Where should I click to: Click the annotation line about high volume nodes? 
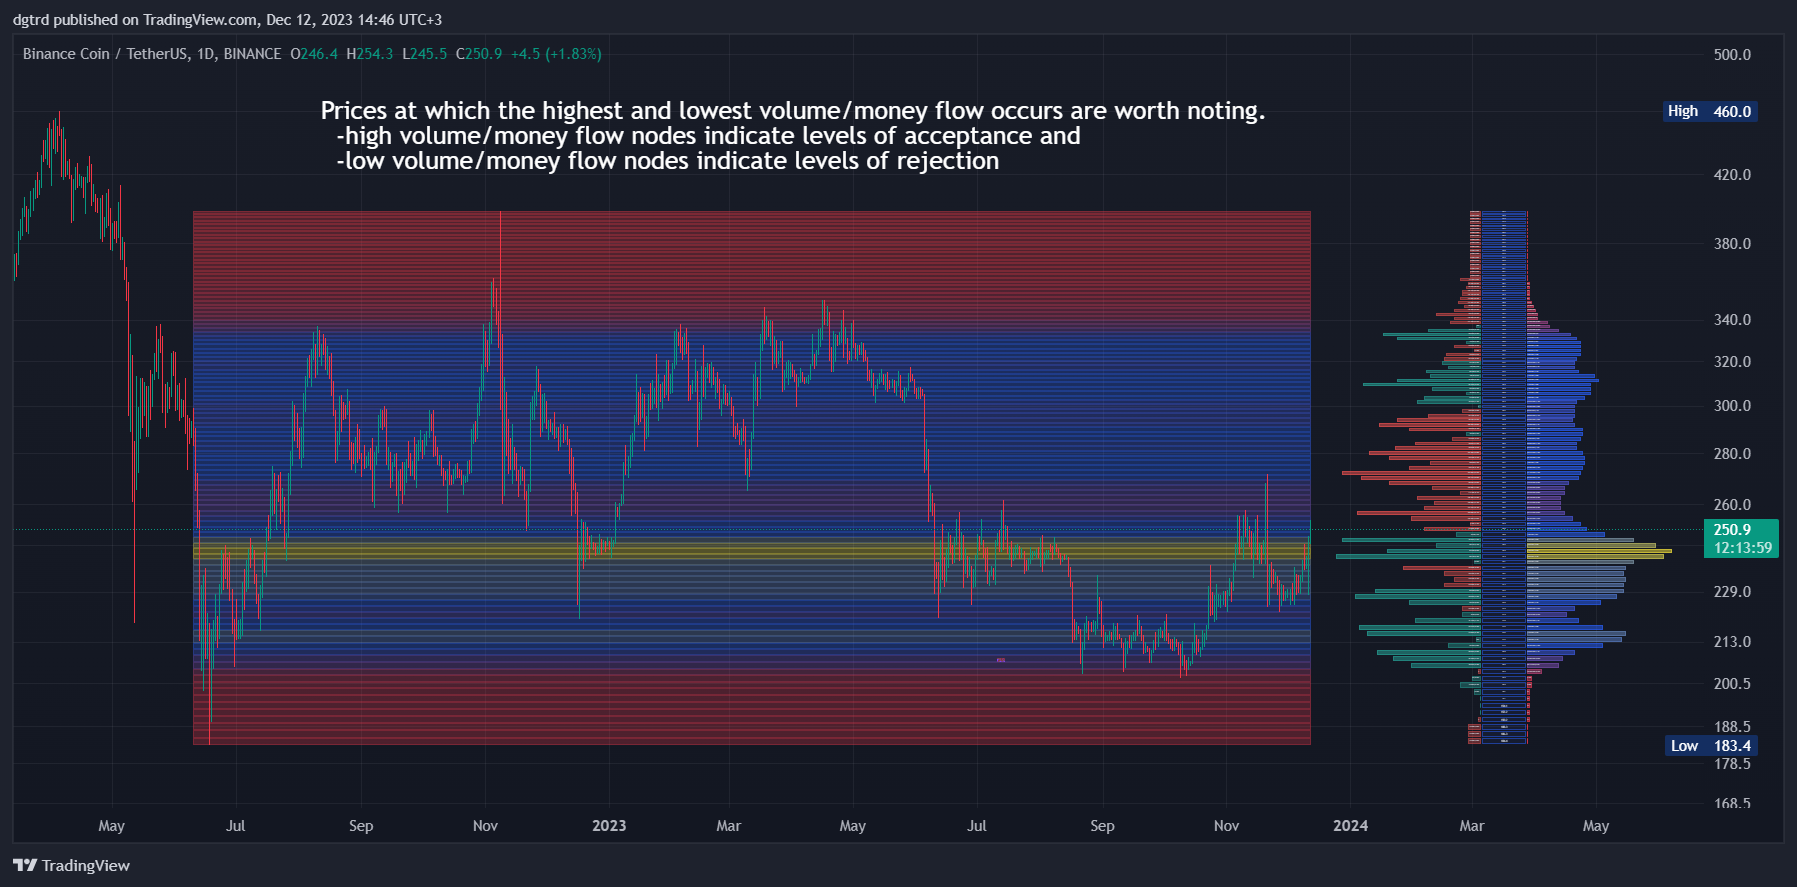(708, 136)
